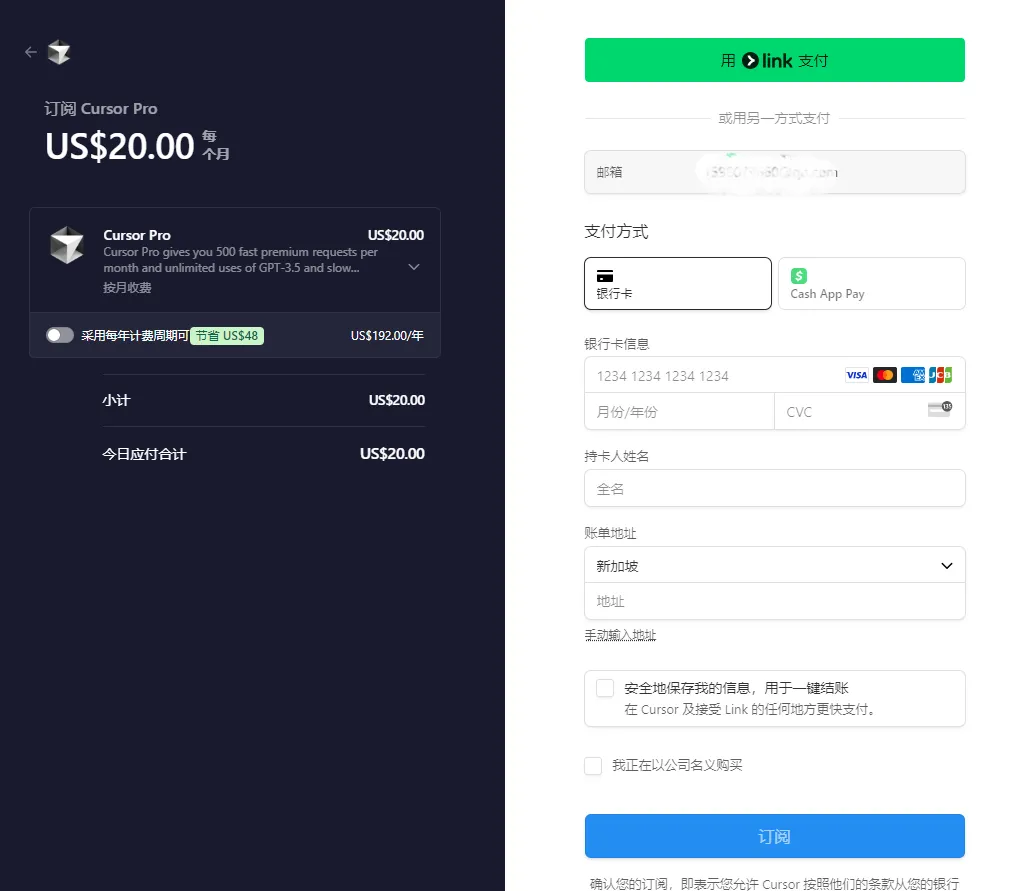Screen dimensions: 1022x891
Task: Check 我正在以公司名义购买 checkbox
Action: [x=593, y=765]
